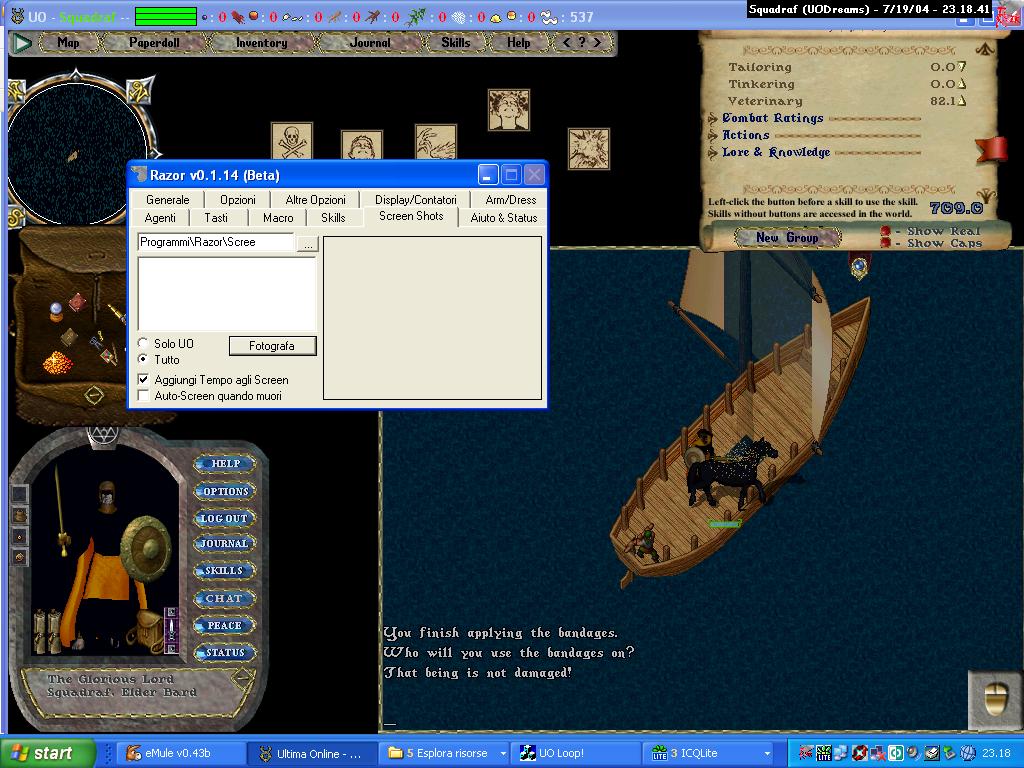Viewport: 1024px width, 768px height.
Task: Click the reaching hand spell icon
Action: click(x=436, y=142)
